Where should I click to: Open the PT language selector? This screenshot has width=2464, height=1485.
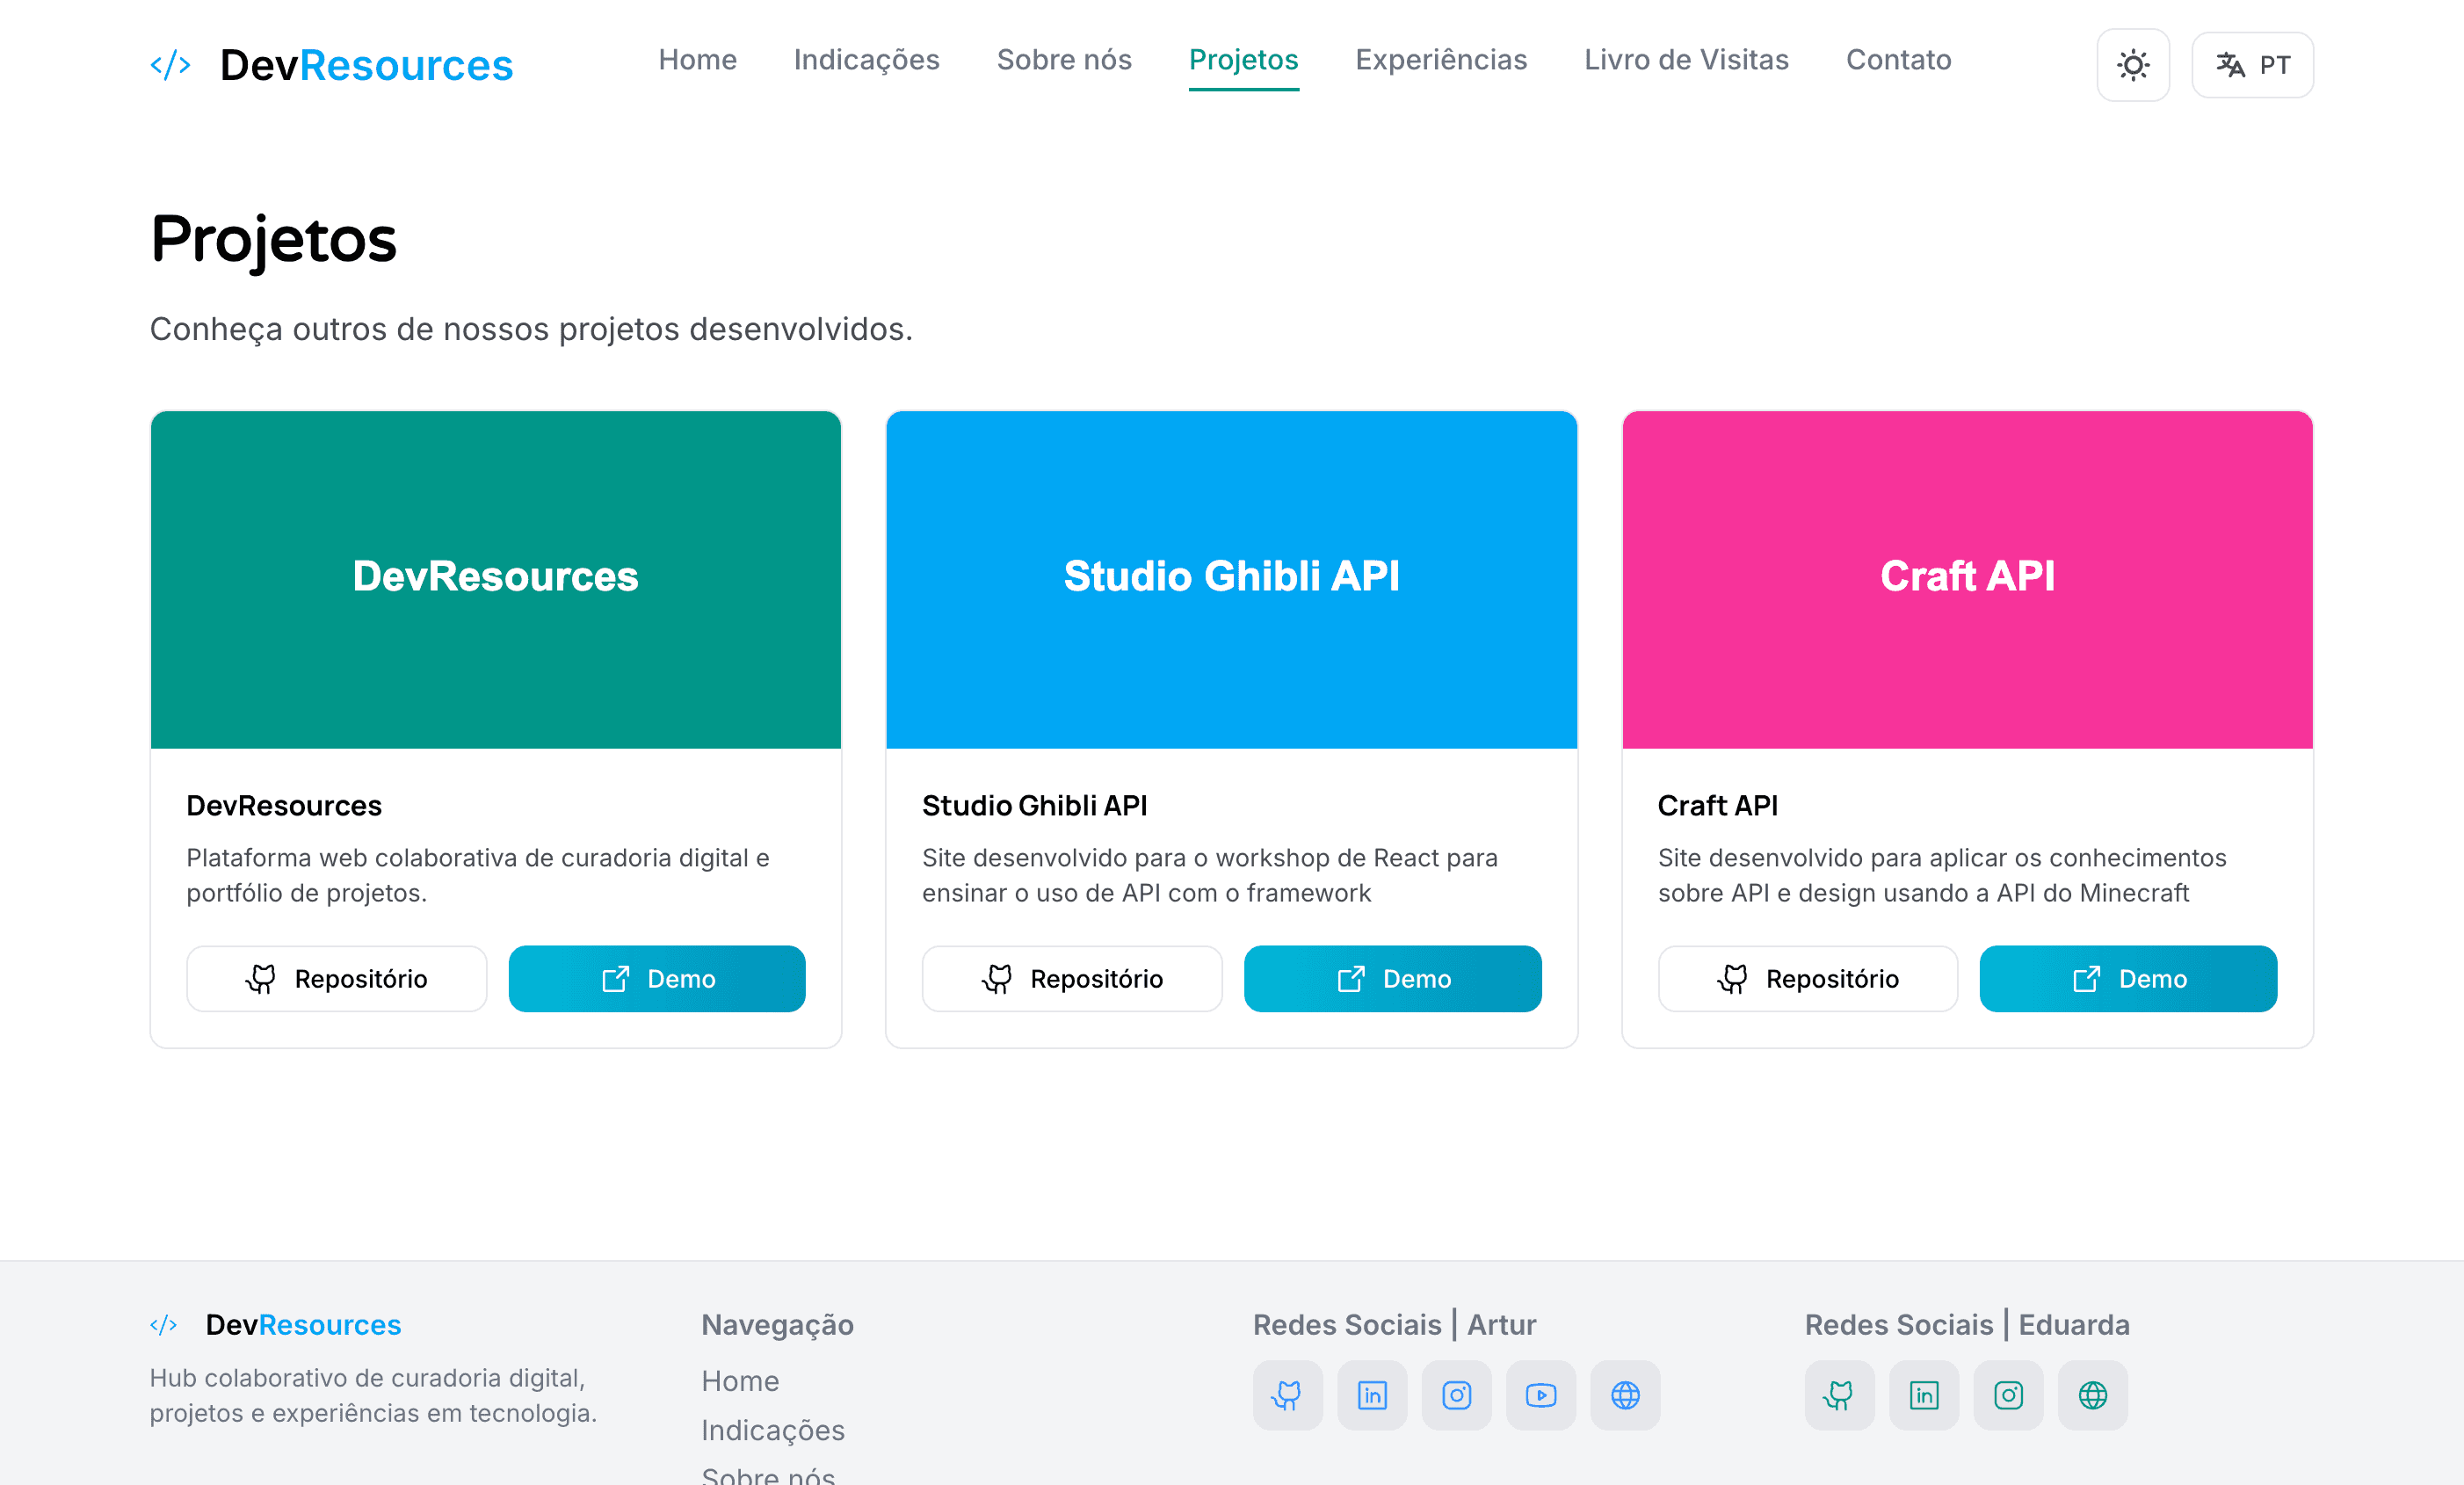point(2252,65)
